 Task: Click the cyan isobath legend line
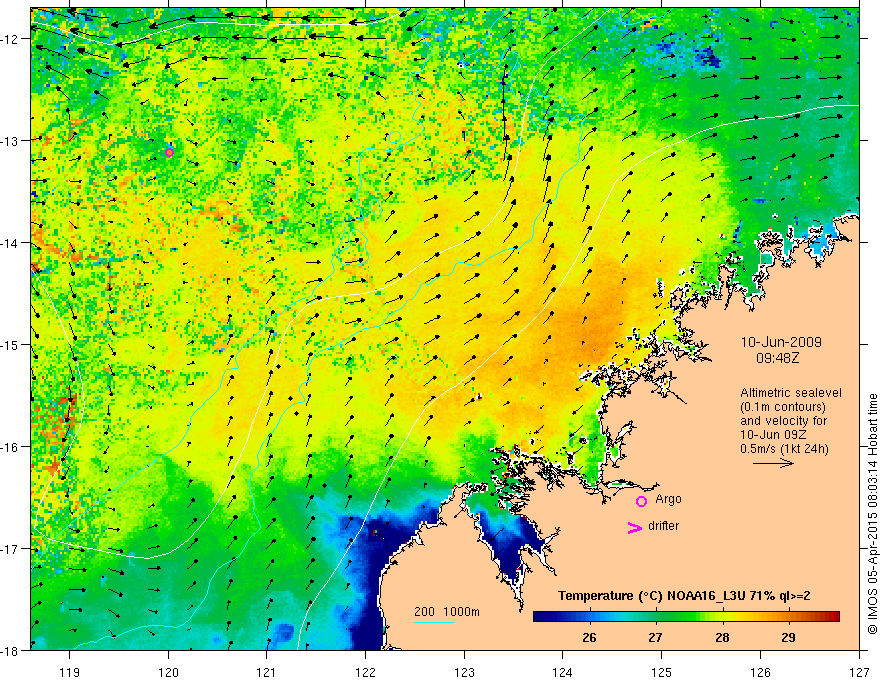click(434, 622)
